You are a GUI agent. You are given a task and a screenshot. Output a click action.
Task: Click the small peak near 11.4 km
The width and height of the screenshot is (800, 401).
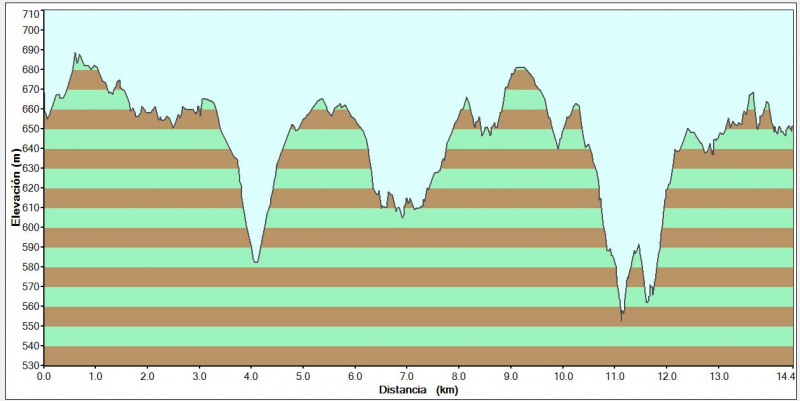[x=637, y=246]
